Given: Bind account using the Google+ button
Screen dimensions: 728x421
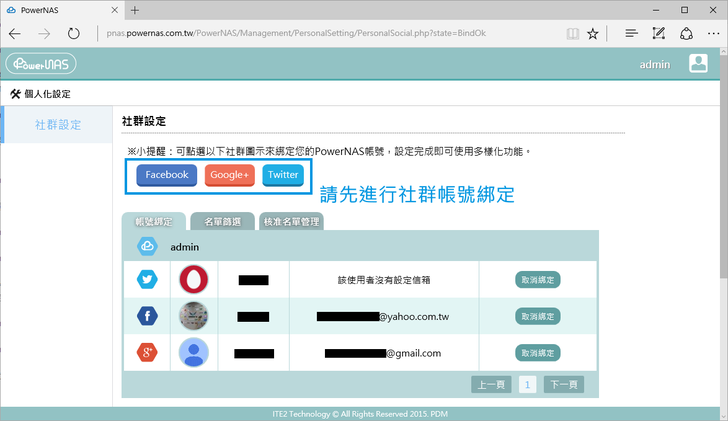Looking at the screenshot, I should [229, 175].
